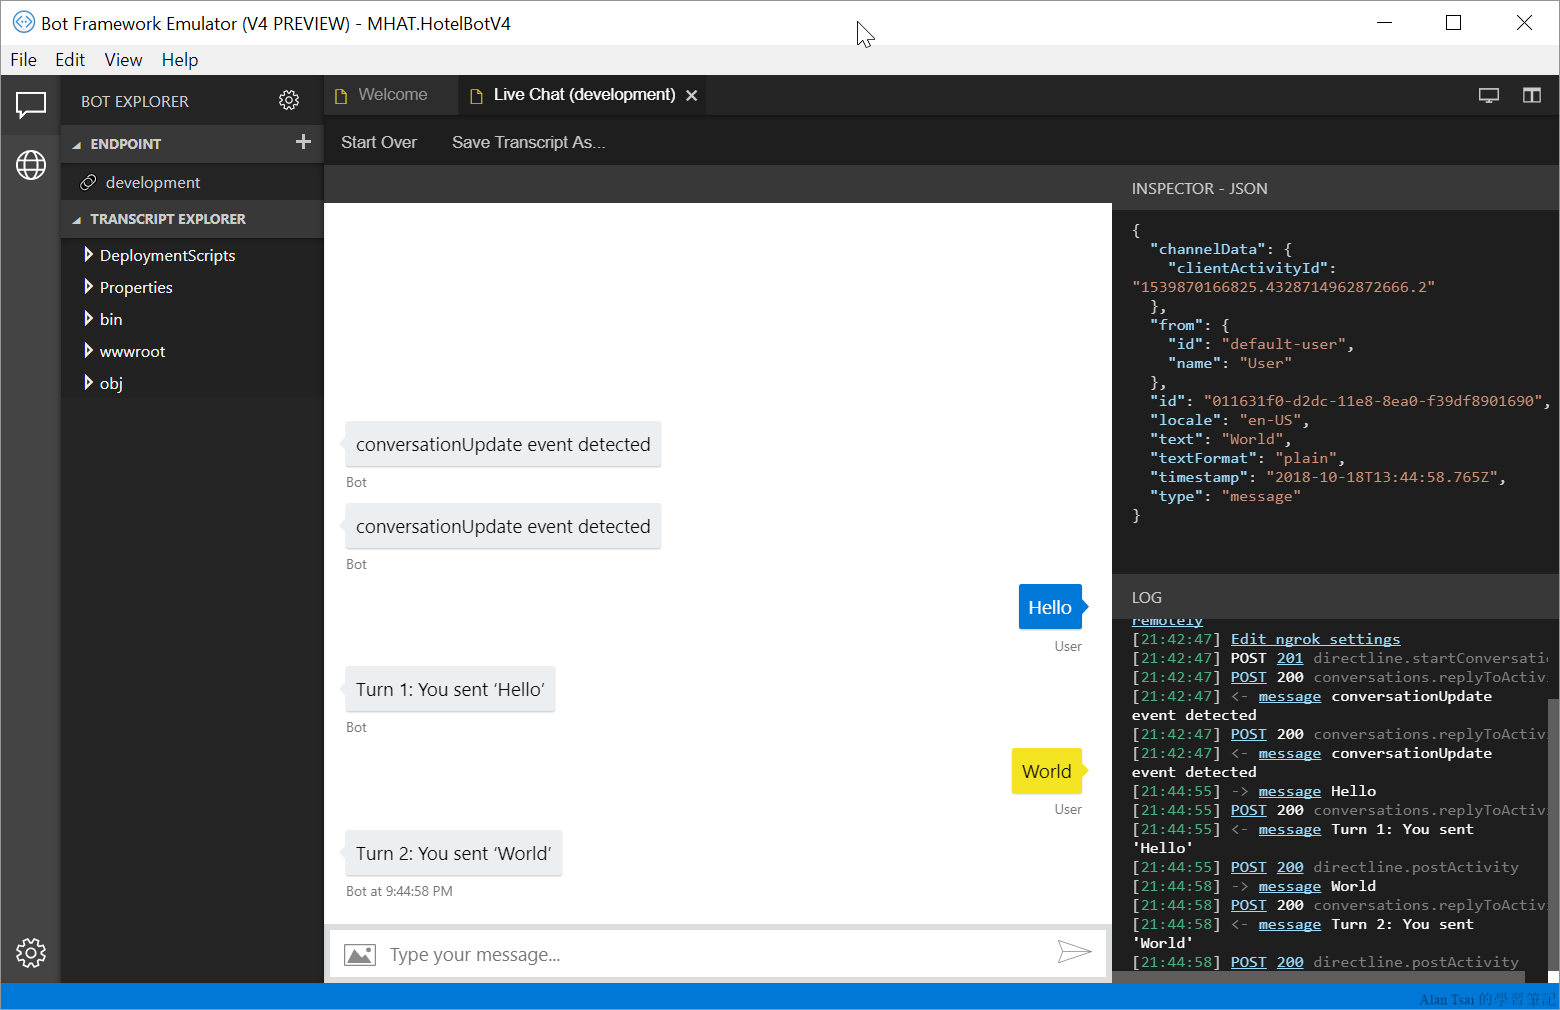The height and width of the screenshot is (1010, 1560).
Task: Open the Edit menu
Action: pyautogui.click(x=70, y=60)
